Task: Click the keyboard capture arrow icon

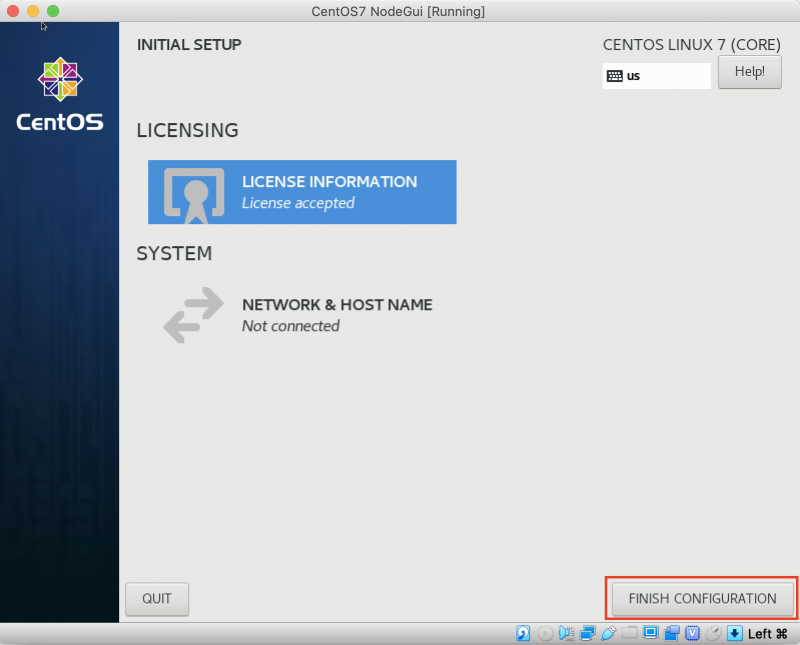Action: coord(735,633)
